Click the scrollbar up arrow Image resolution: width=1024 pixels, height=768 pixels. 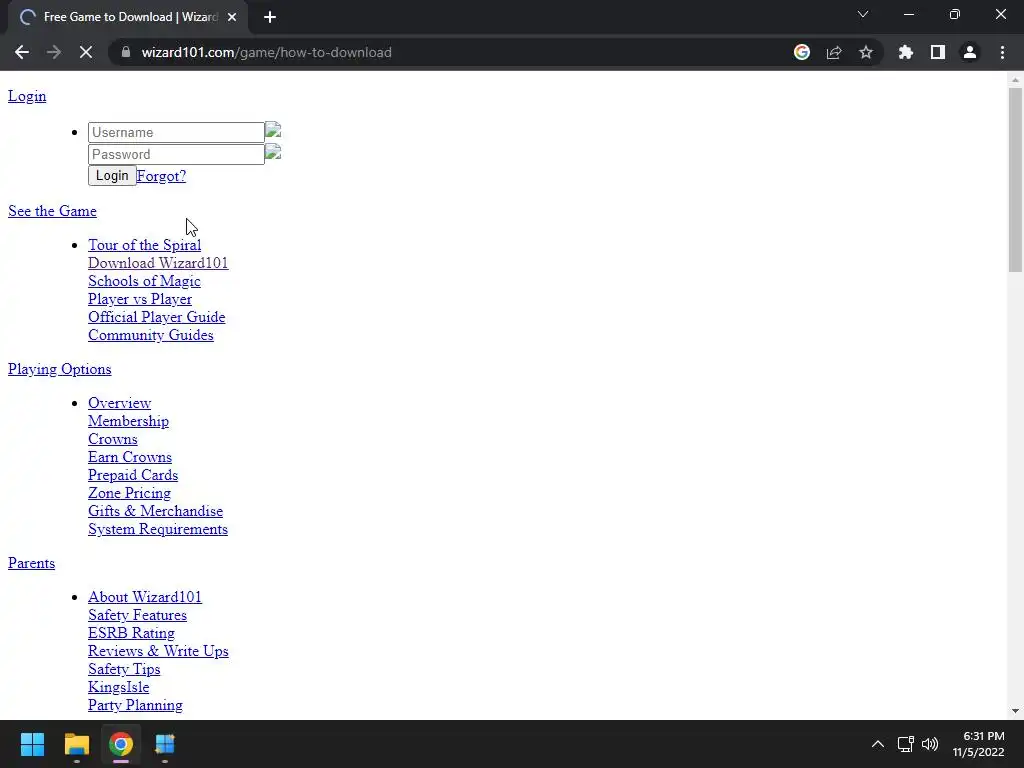coord(1015,80)
